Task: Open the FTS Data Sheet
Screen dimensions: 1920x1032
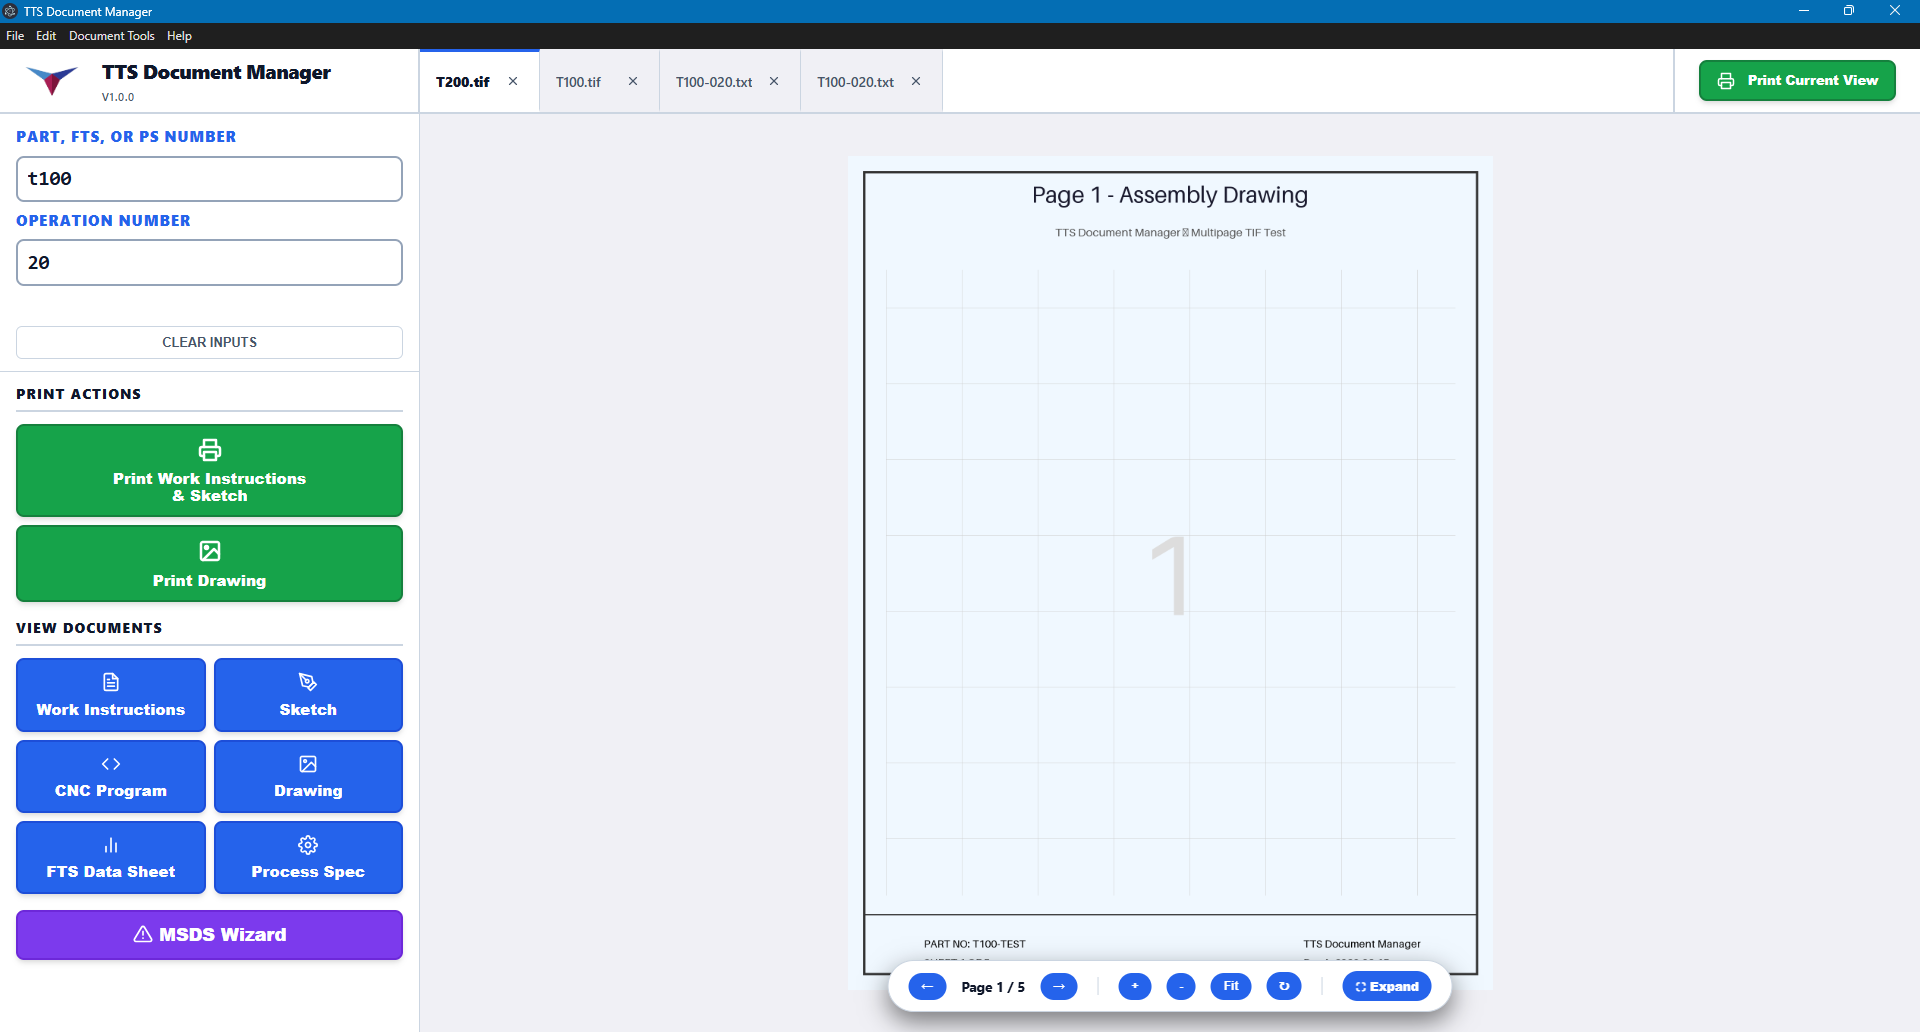Action: point(111,858)
